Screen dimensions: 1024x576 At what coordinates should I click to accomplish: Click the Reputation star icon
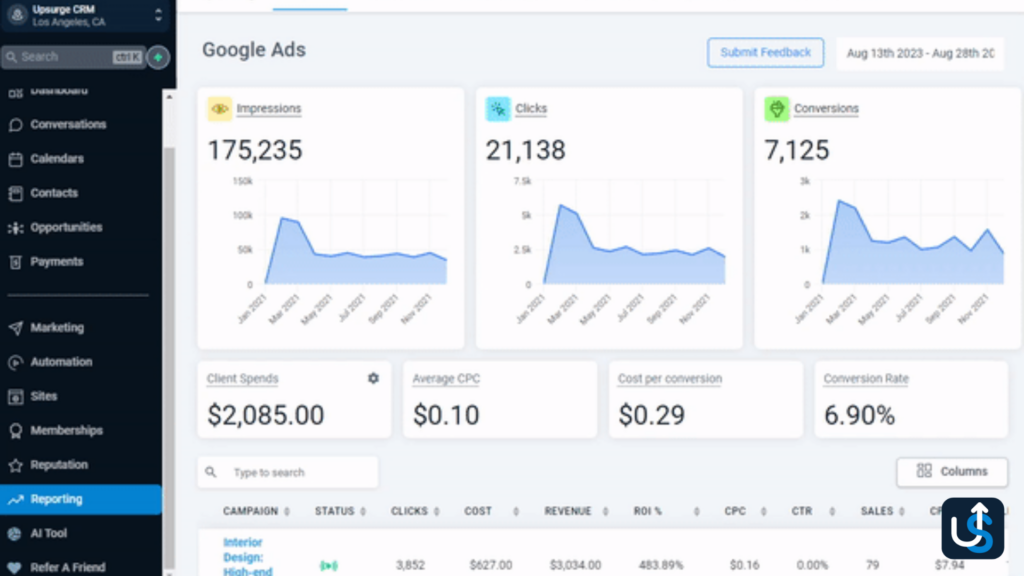click(x=16, y=465)
